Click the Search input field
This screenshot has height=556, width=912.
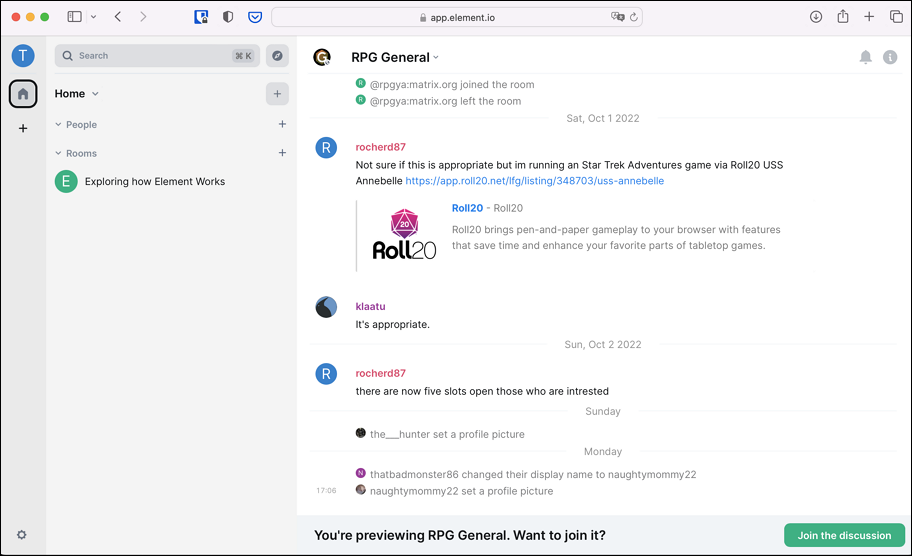tap(150, 56)
